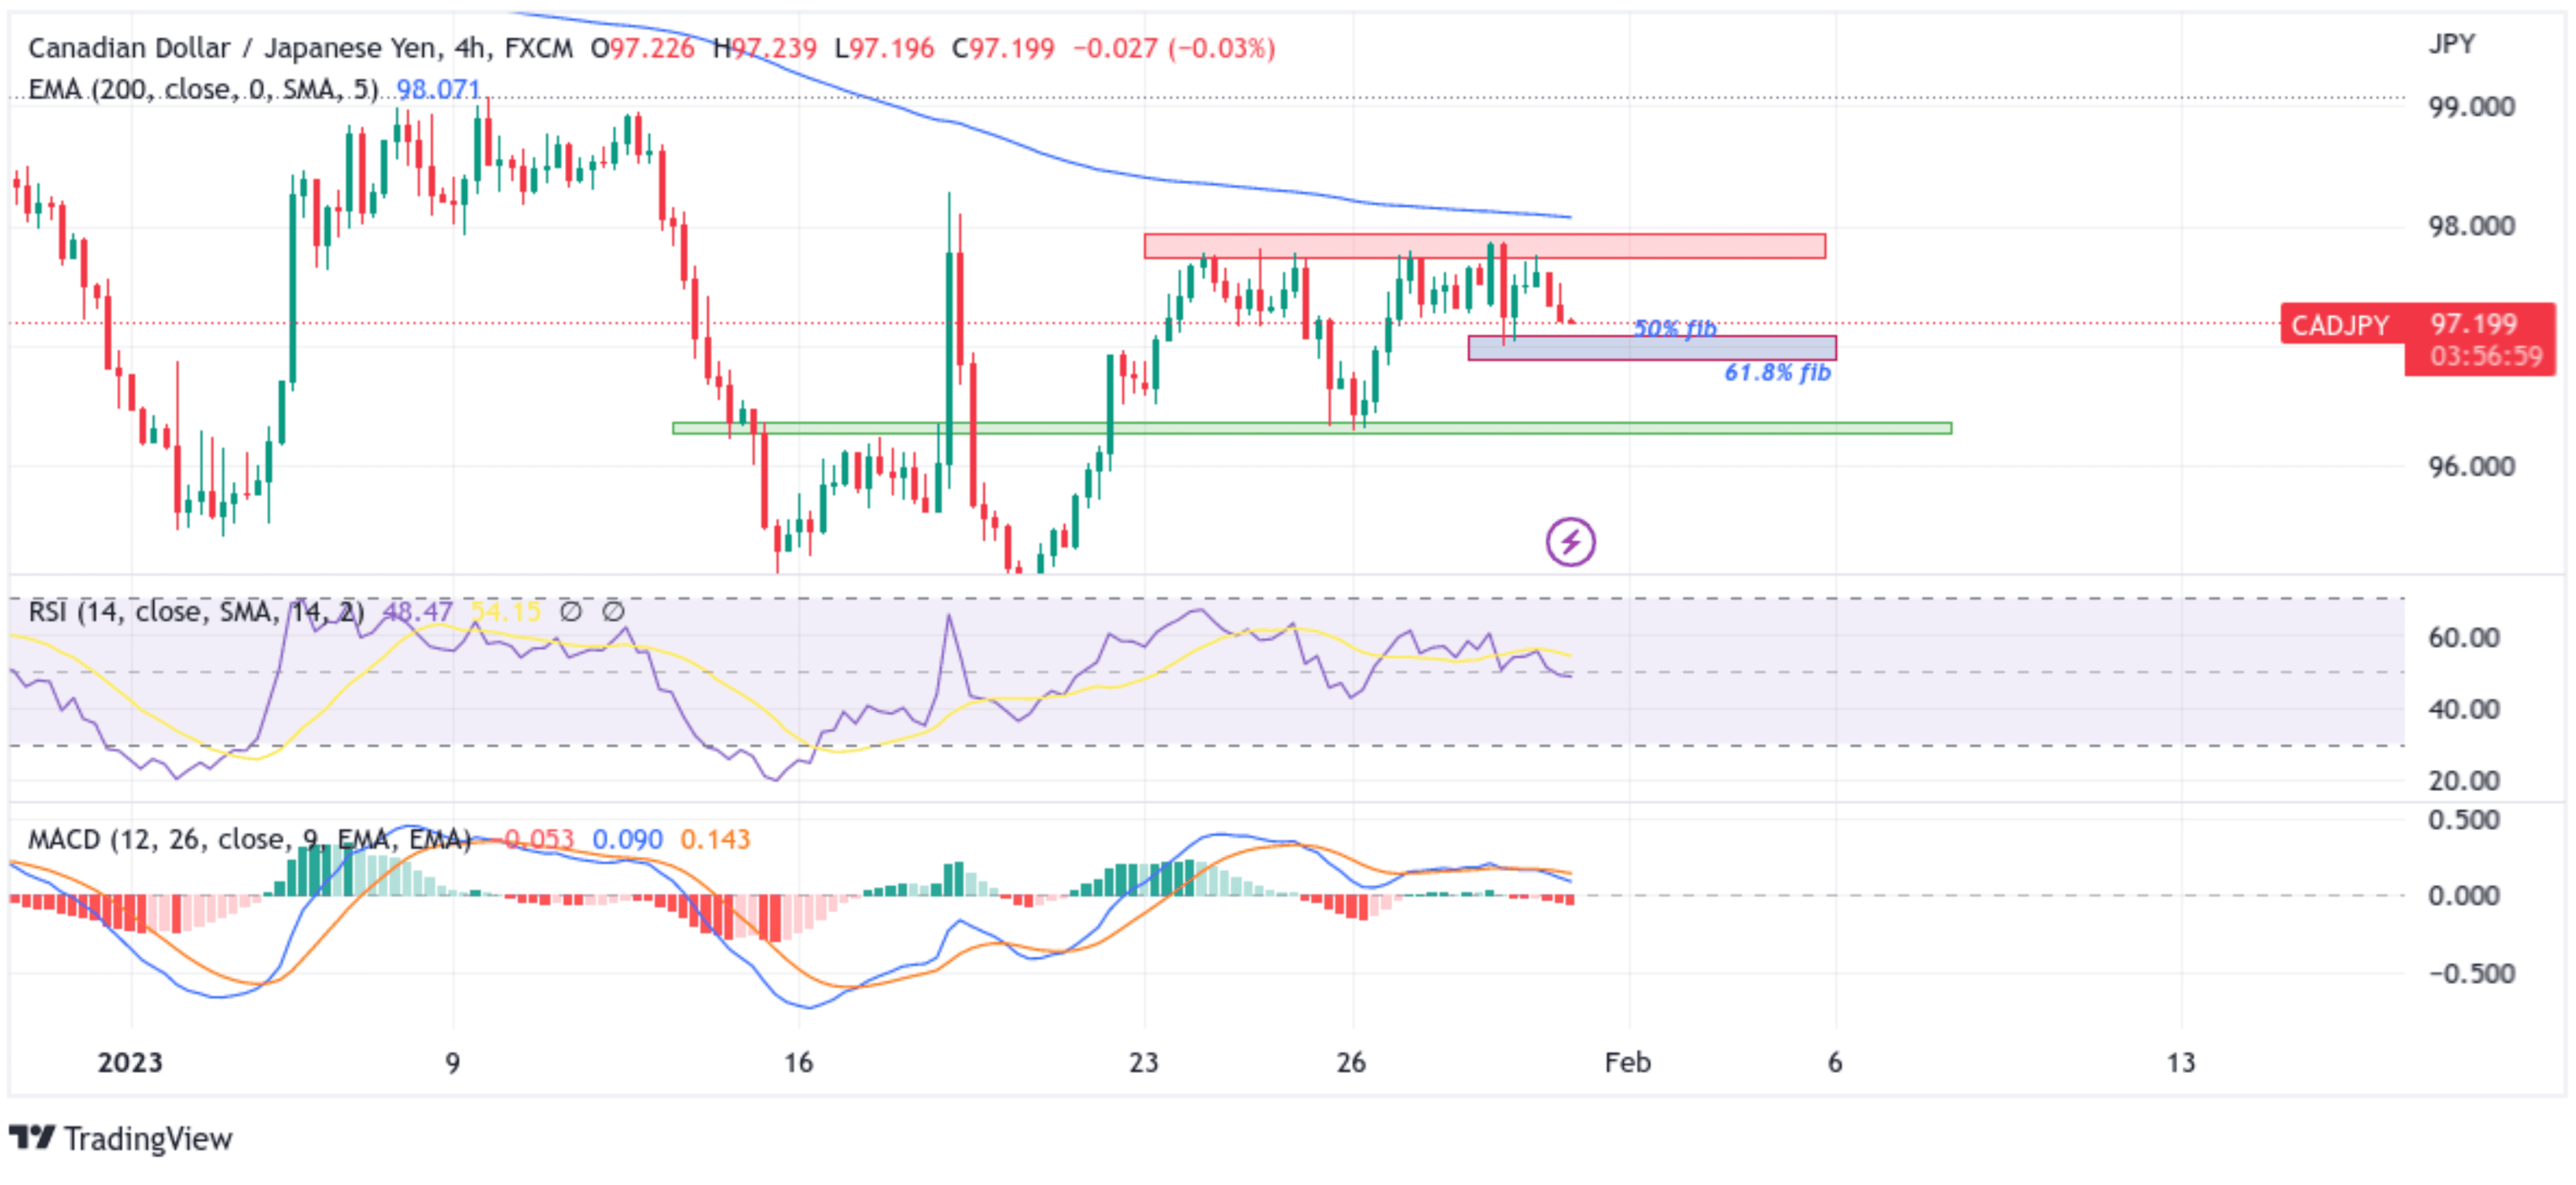Image resolution: width=2576 pixels, height=1185 pixels.
Task: Select the red resistance zone rectangle
Action: (x=1485, y=246)
